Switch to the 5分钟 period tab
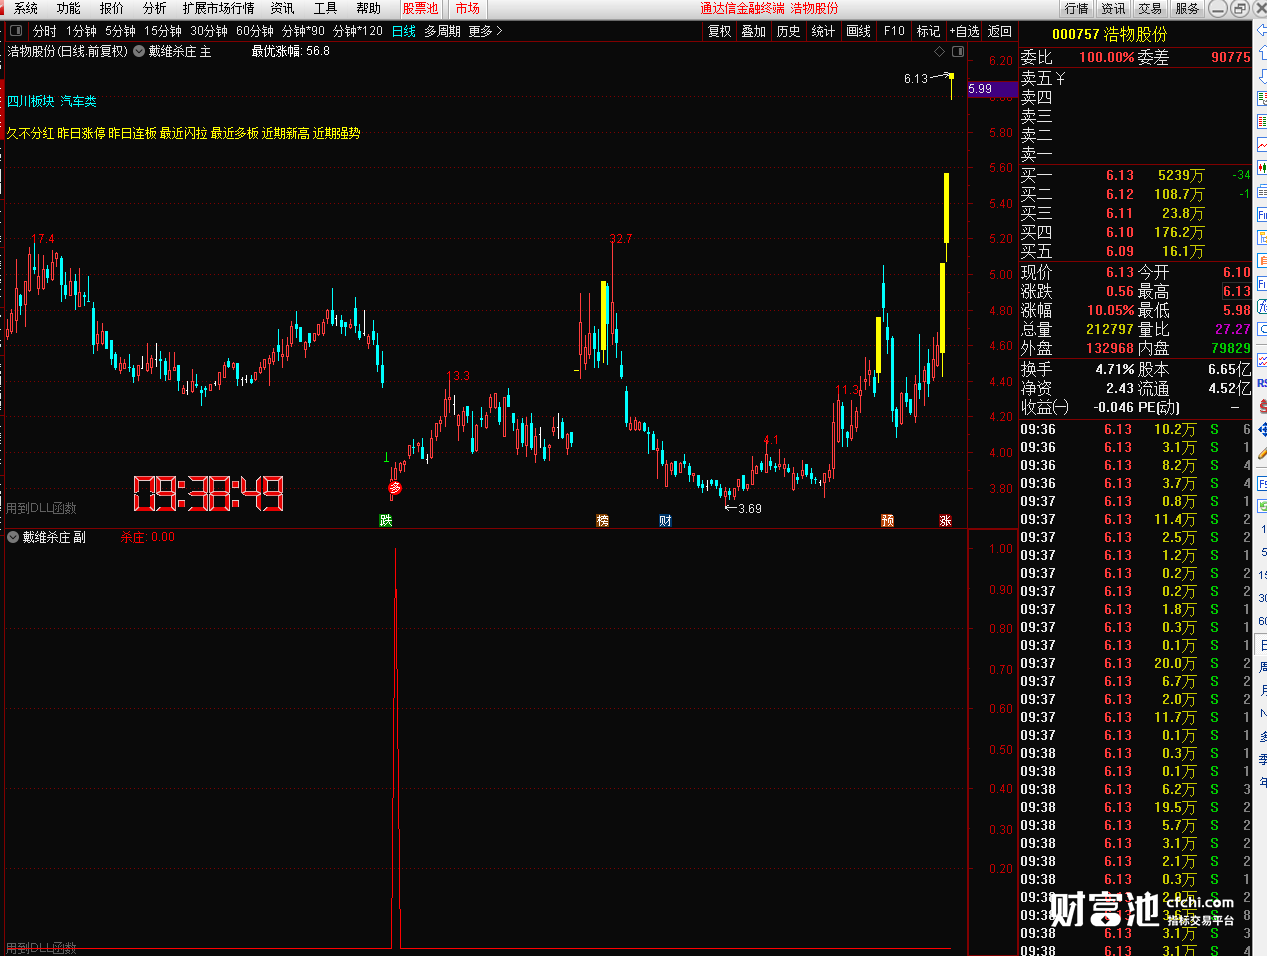Image resolution: width=1267 pixels, height=956 pixels. (121, 31)
